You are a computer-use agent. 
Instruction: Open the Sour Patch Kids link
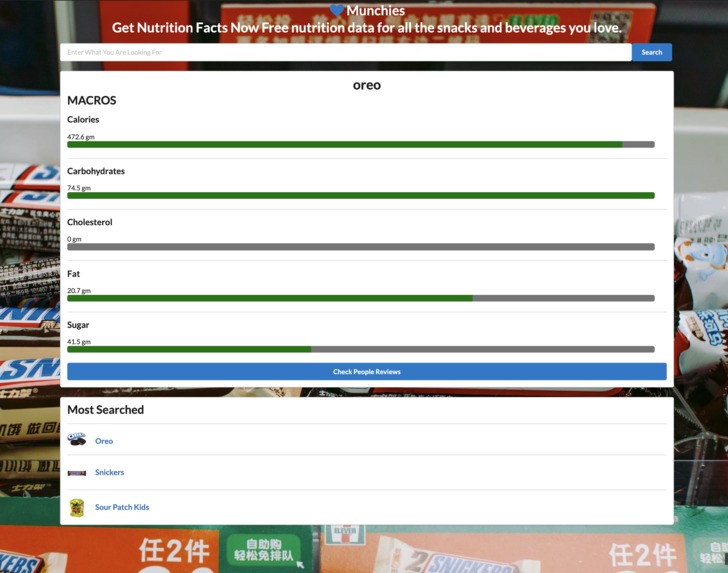[x=122, y=507]
